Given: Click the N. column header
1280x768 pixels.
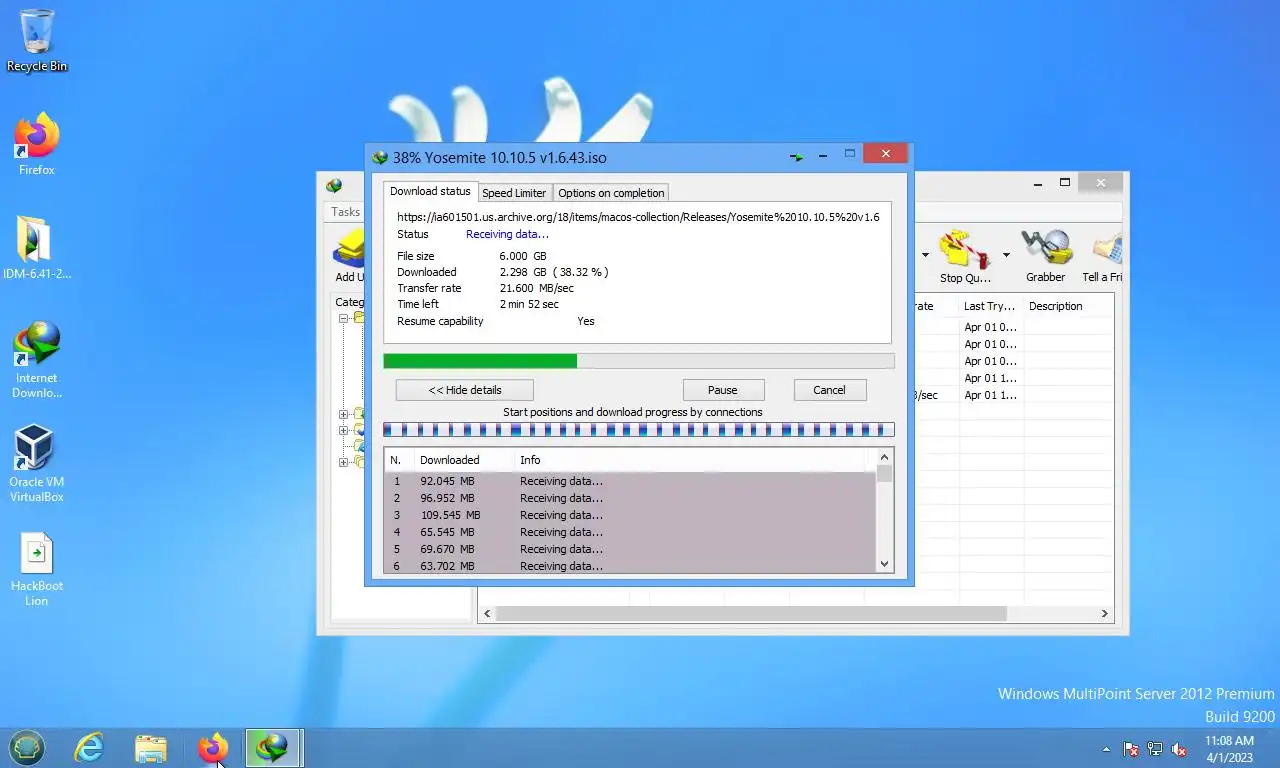Looking at the screenshot, I should click(400, 460).
